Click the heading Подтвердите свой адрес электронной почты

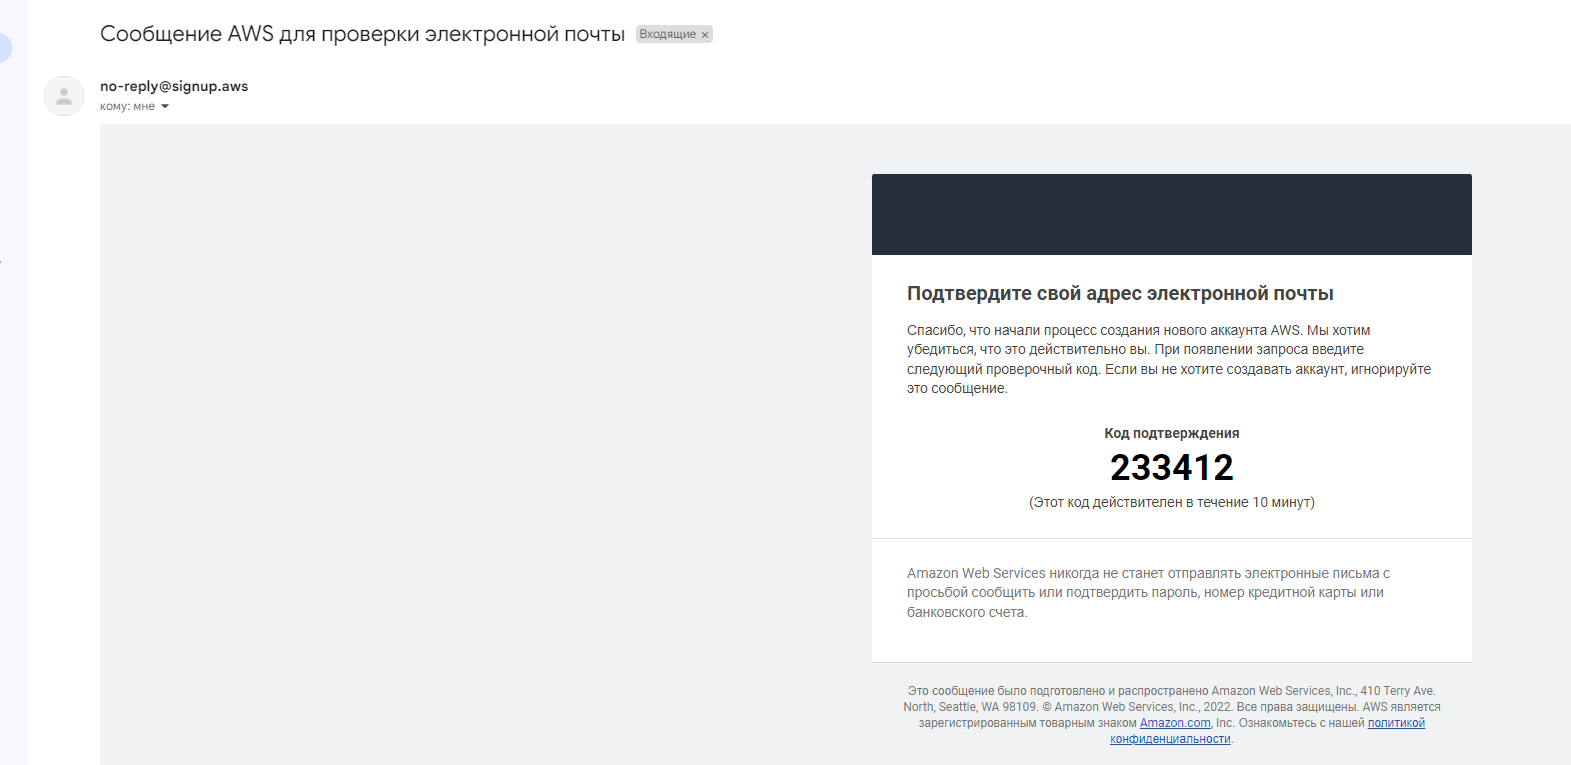coord(1120,293)
